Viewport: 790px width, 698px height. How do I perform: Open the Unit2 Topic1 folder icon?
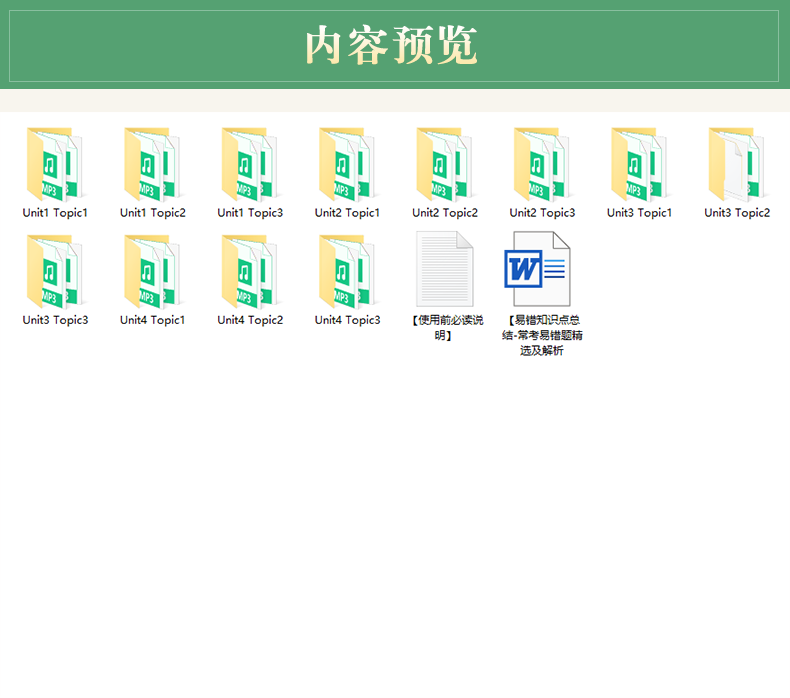pyautogui.click(x=347, y=164)
